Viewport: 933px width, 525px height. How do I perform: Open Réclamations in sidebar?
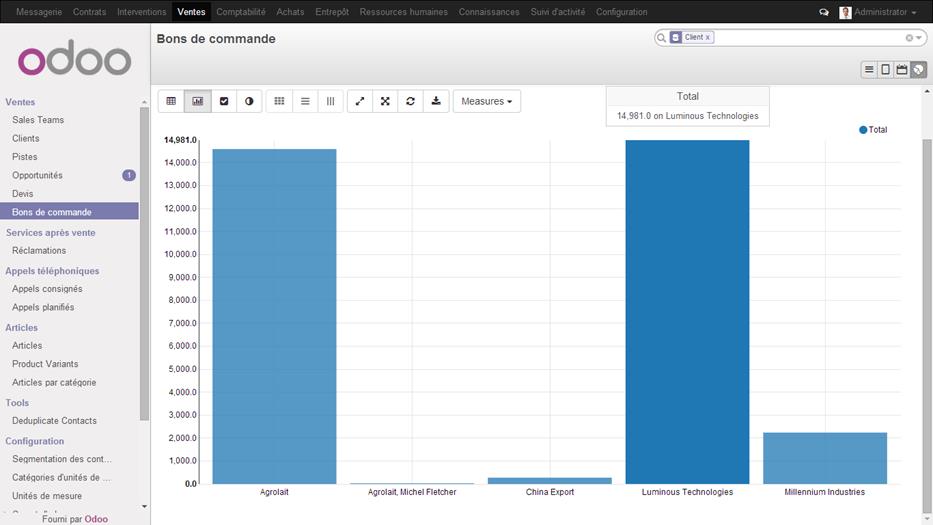[39, 251]
